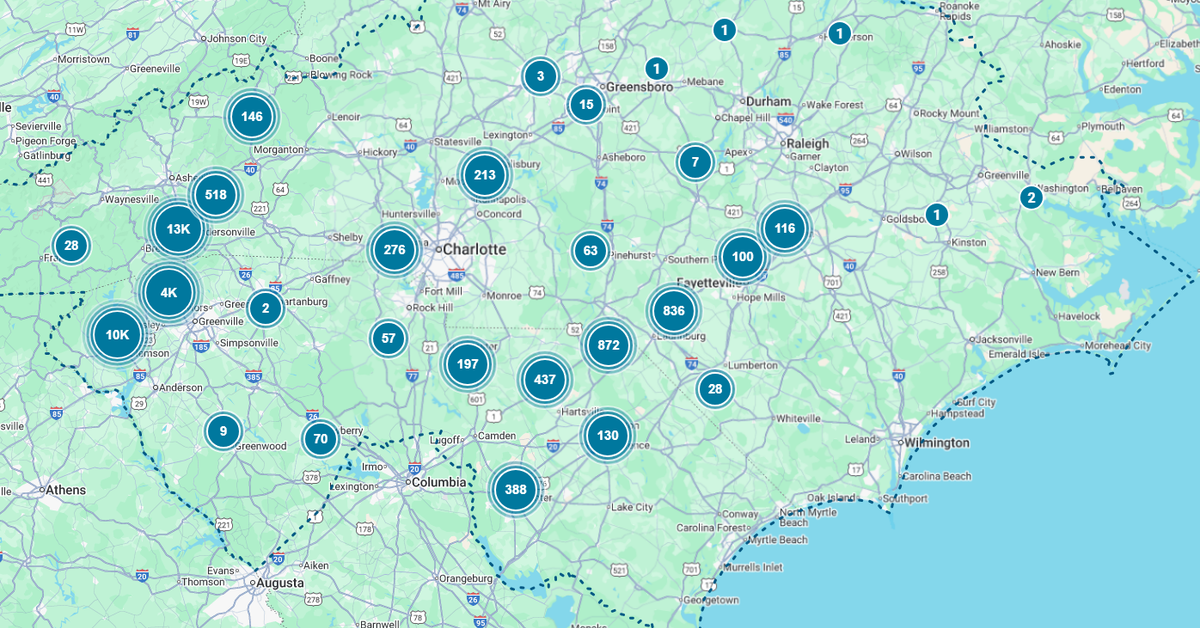1200x628 pixels.
Task: Open the 276 cluster west of Charlotte
Action: pyautogui.click(x=394, y=250)
